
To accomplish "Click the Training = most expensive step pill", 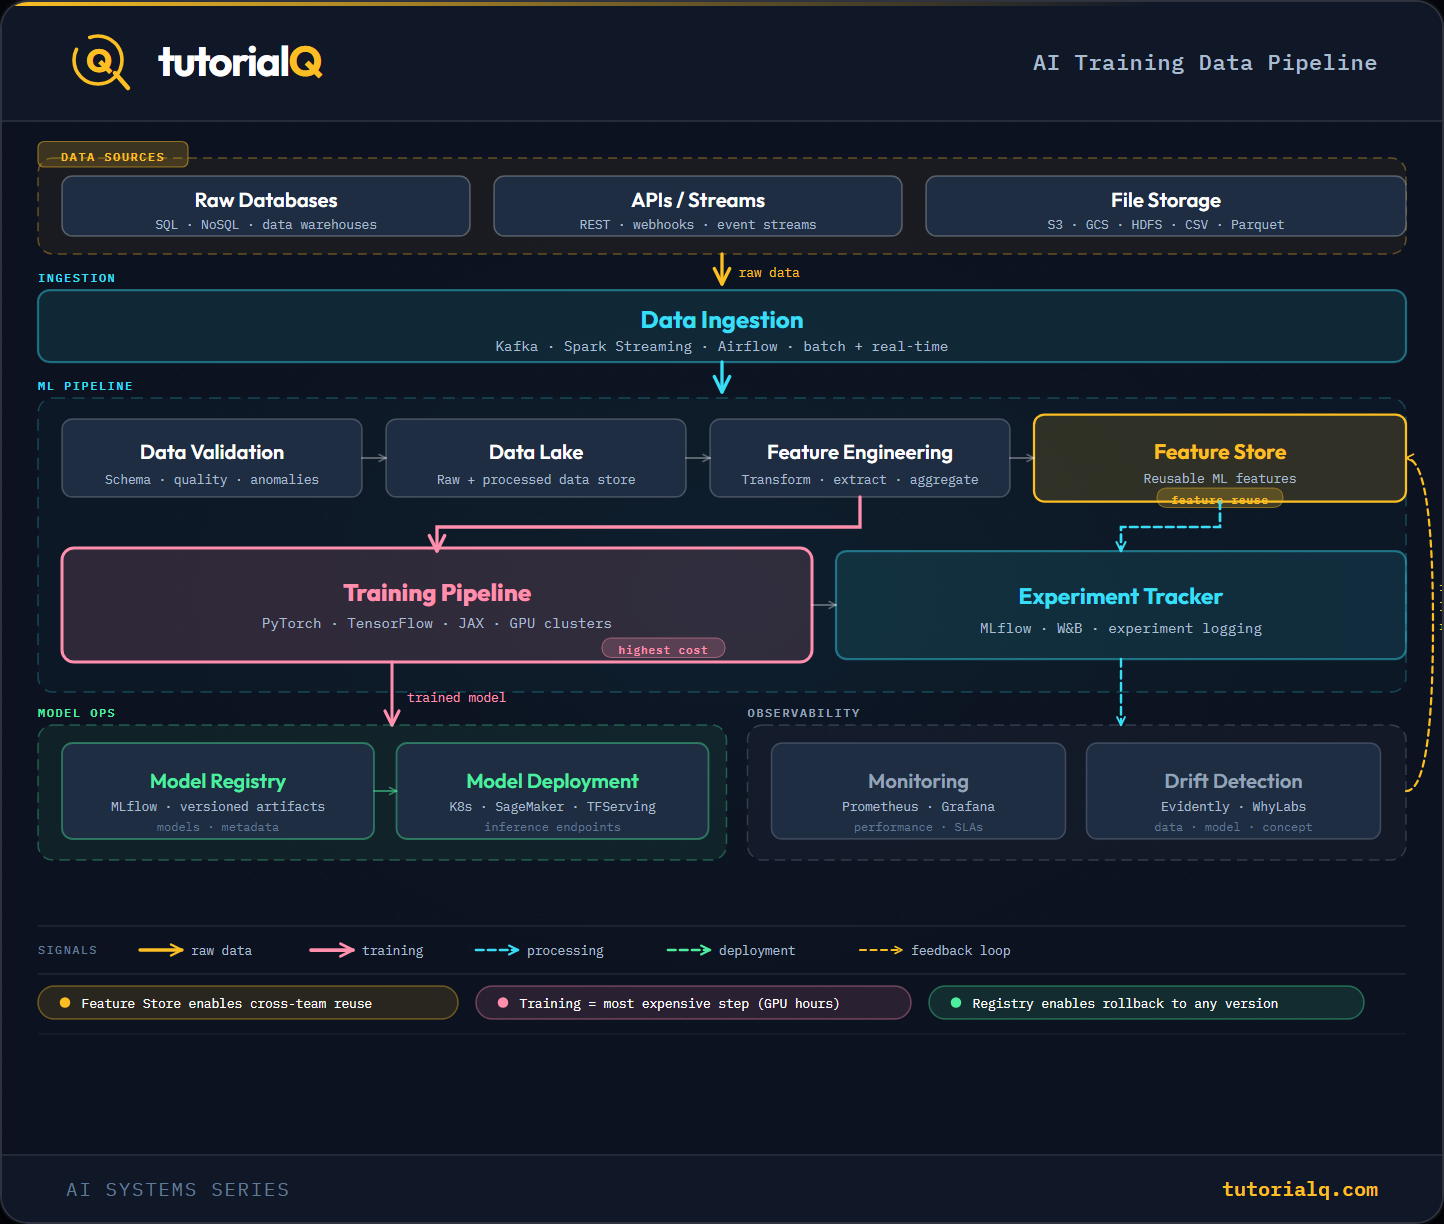I will point(693,1003).
